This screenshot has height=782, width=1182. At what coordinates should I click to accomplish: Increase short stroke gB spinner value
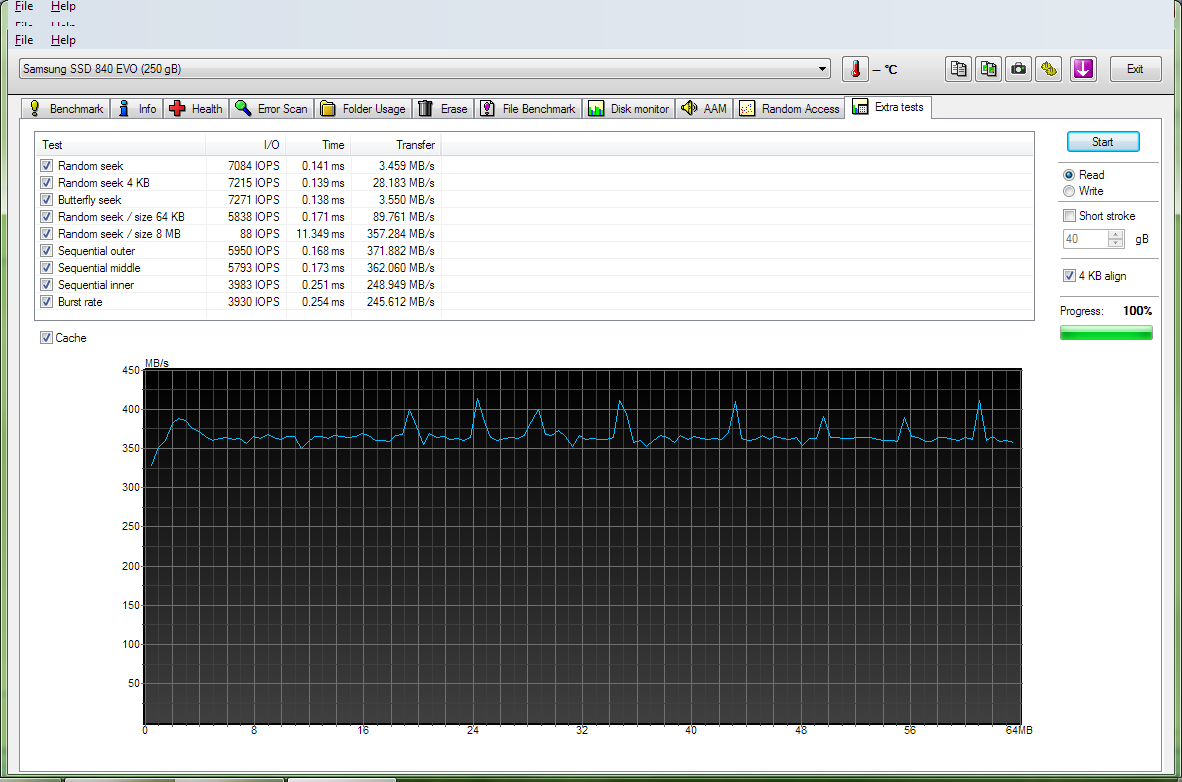click(x=1116, y=235)
